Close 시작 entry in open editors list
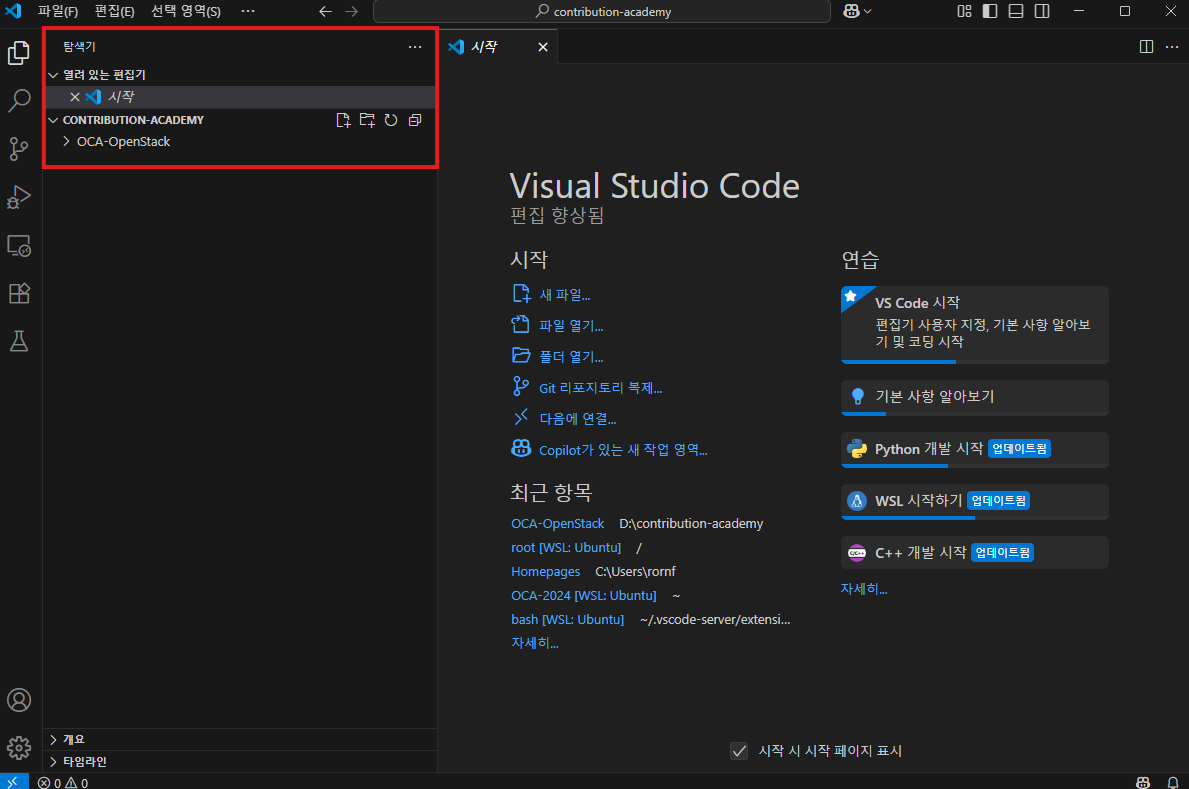The image size is (1189, 789). 75,97
